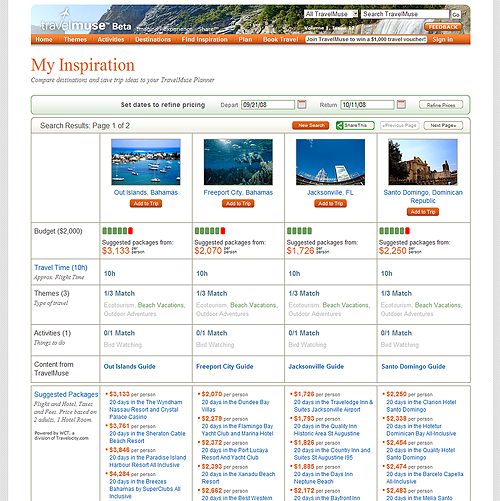Open the Out Islands, Bahamas photo thumbnail
The height and width of the screenshot is (501, 500).
146,162
